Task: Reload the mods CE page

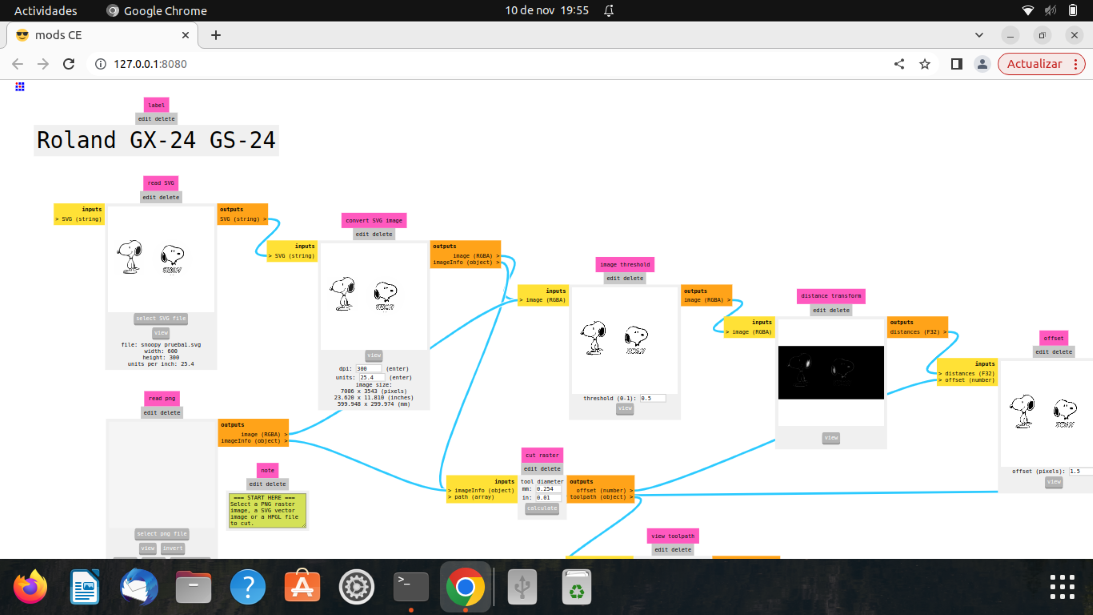Action: pos(68,63)
